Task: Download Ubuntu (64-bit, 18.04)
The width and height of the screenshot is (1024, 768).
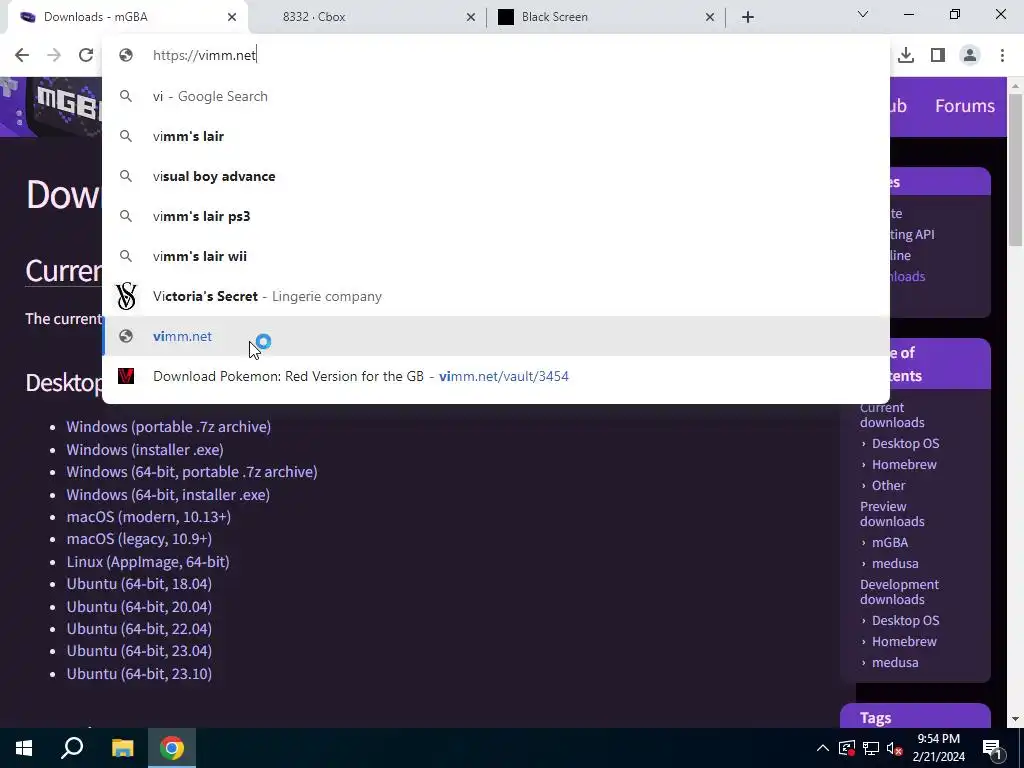Action: [x=139, y=584]
